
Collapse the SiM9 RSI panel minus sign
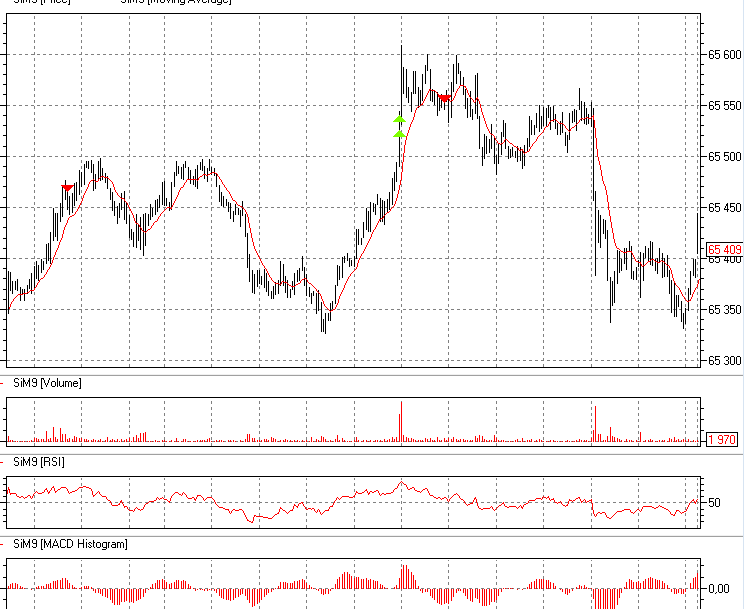click(4, 463)
